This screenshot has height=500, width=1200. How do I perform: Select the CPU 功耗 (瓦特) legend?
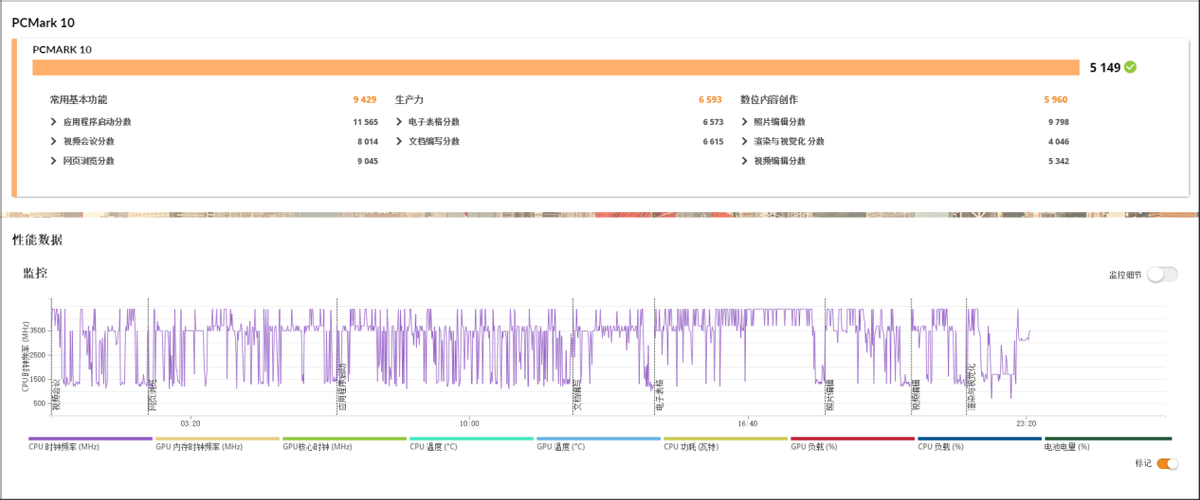pos(725,443)
